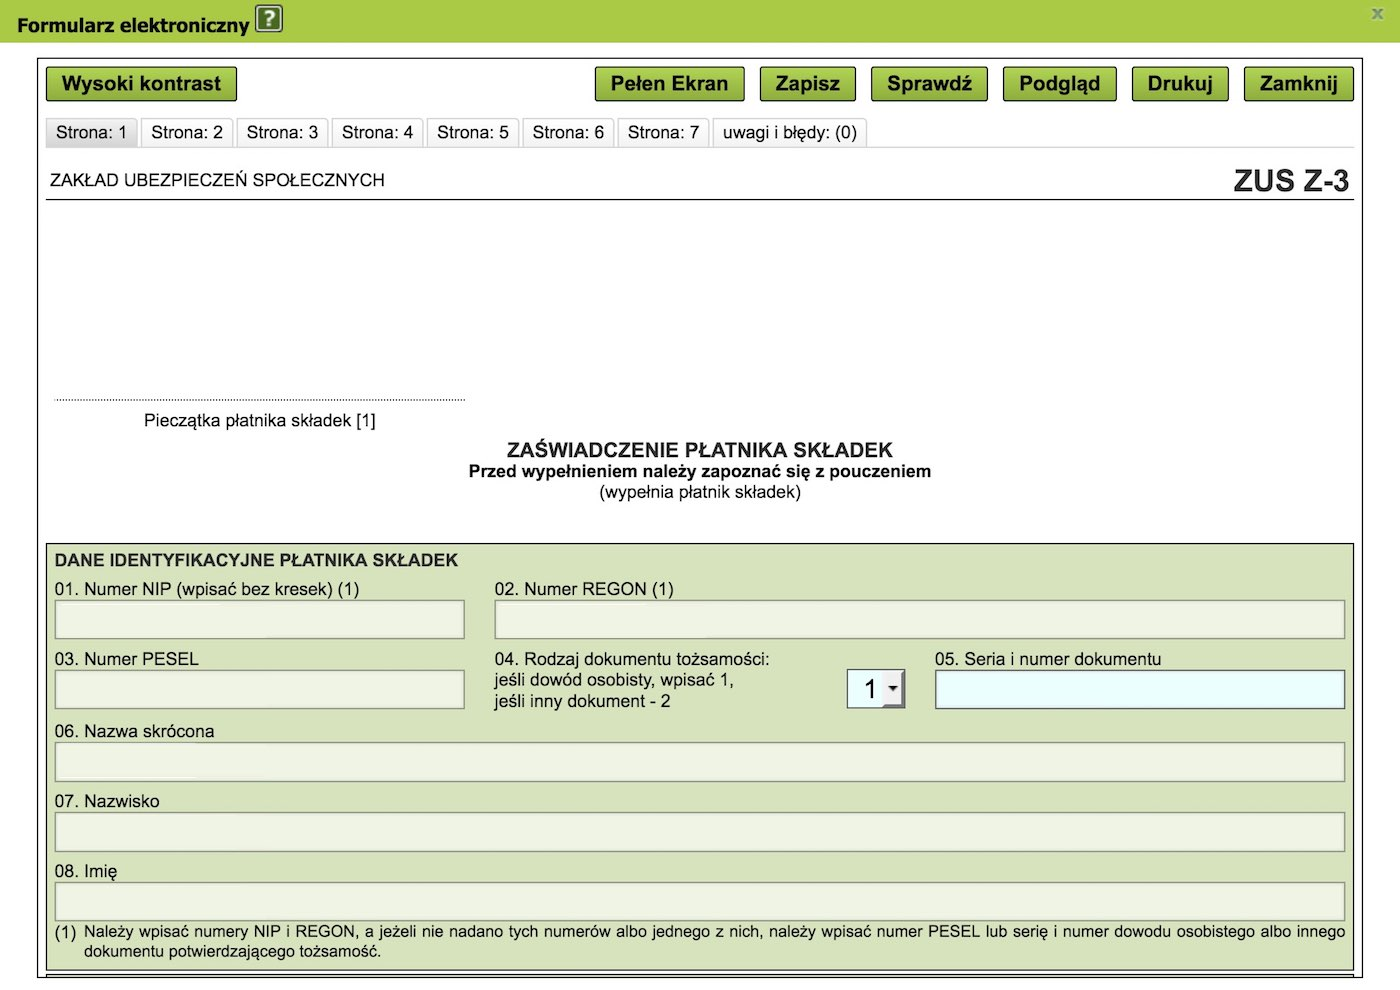Screen dimensions: 1400x990
Task: Print the form with Drukuj
Action: (x=1180, y=84)
